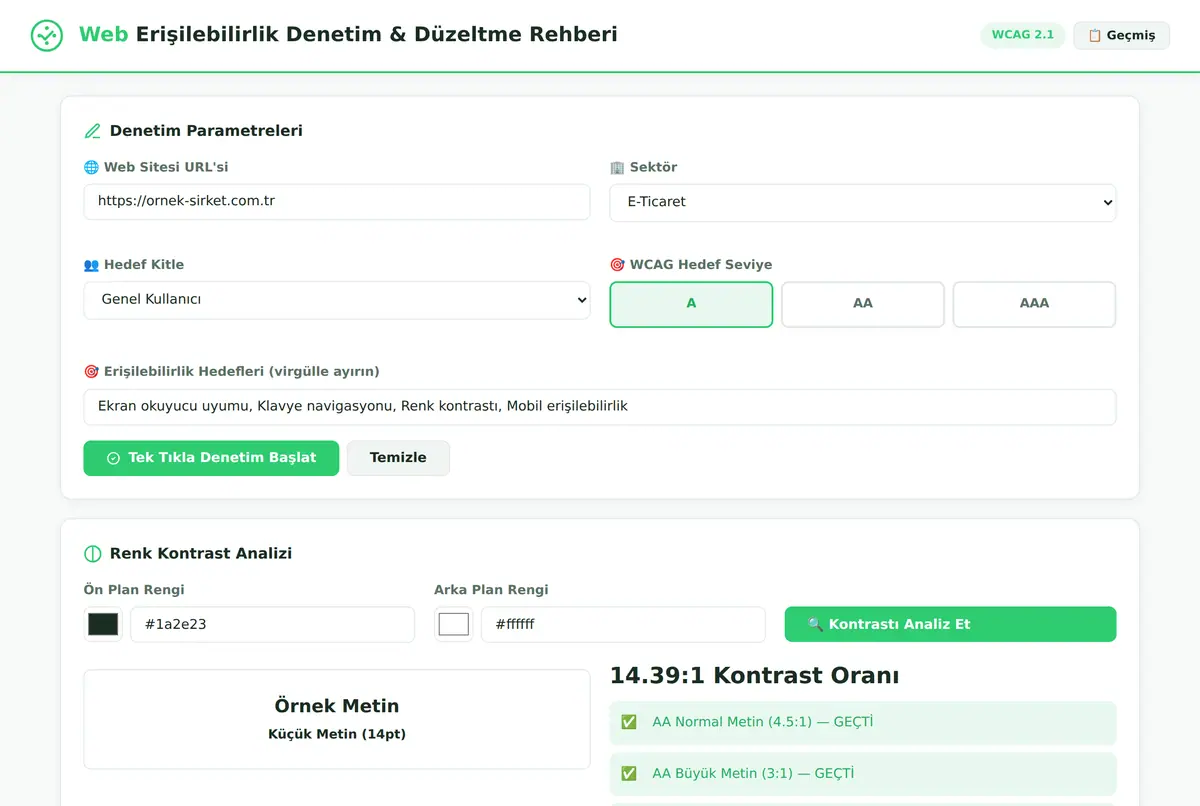The width and height of the screenshot is (1200, 806).
Task: Click the clipboard icon in Geçmiş button
Action: click(x=1094, y=36)
